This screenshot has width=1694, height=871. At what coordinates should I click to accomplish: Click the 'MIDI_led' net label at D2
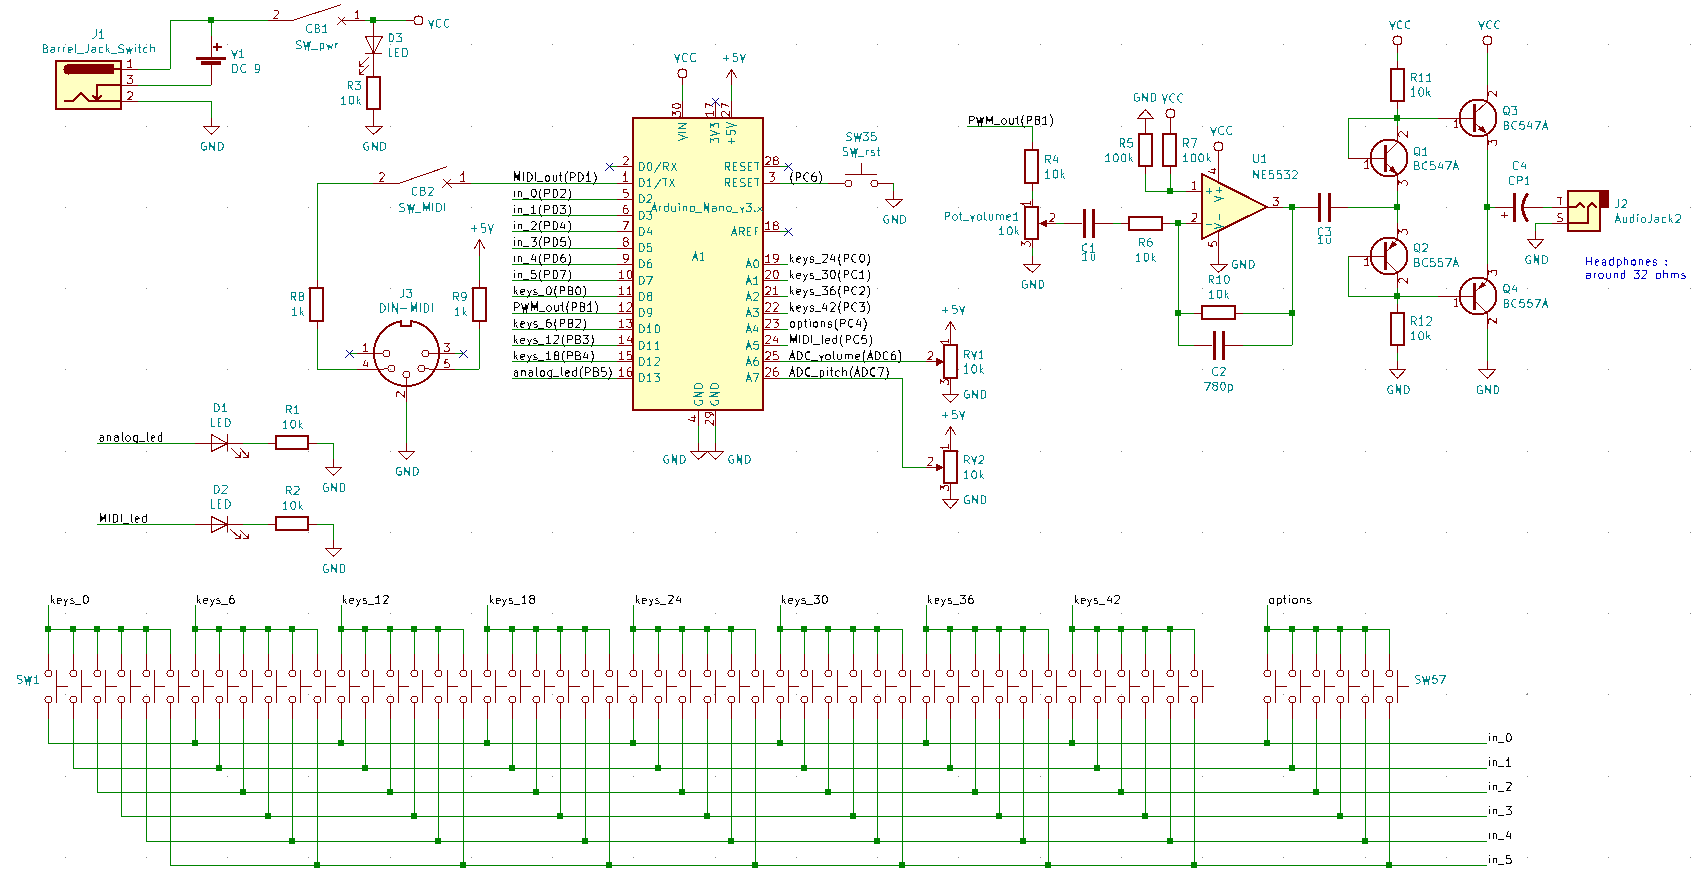pos(123,518)
